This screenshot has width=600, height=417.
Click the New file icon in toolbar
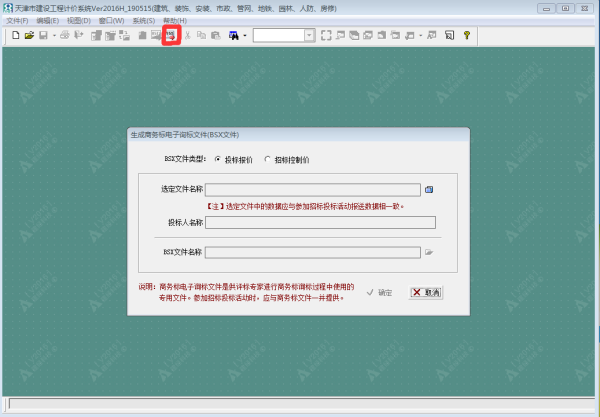coord(16,35)
